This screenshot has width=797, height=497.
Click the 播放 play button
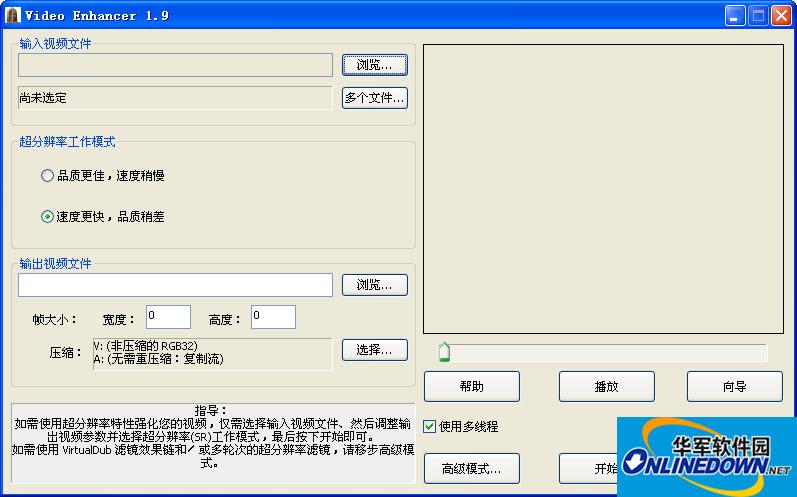[x=606, y=386]
